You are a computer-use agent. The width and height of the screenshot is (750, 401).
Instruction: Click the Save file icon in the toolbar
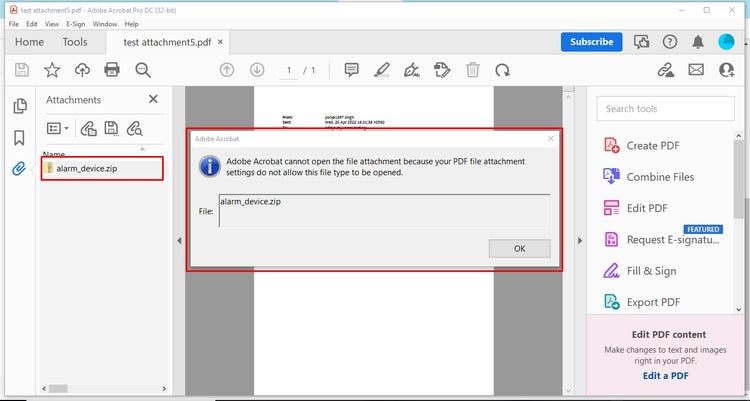click(x=22, y=70)
